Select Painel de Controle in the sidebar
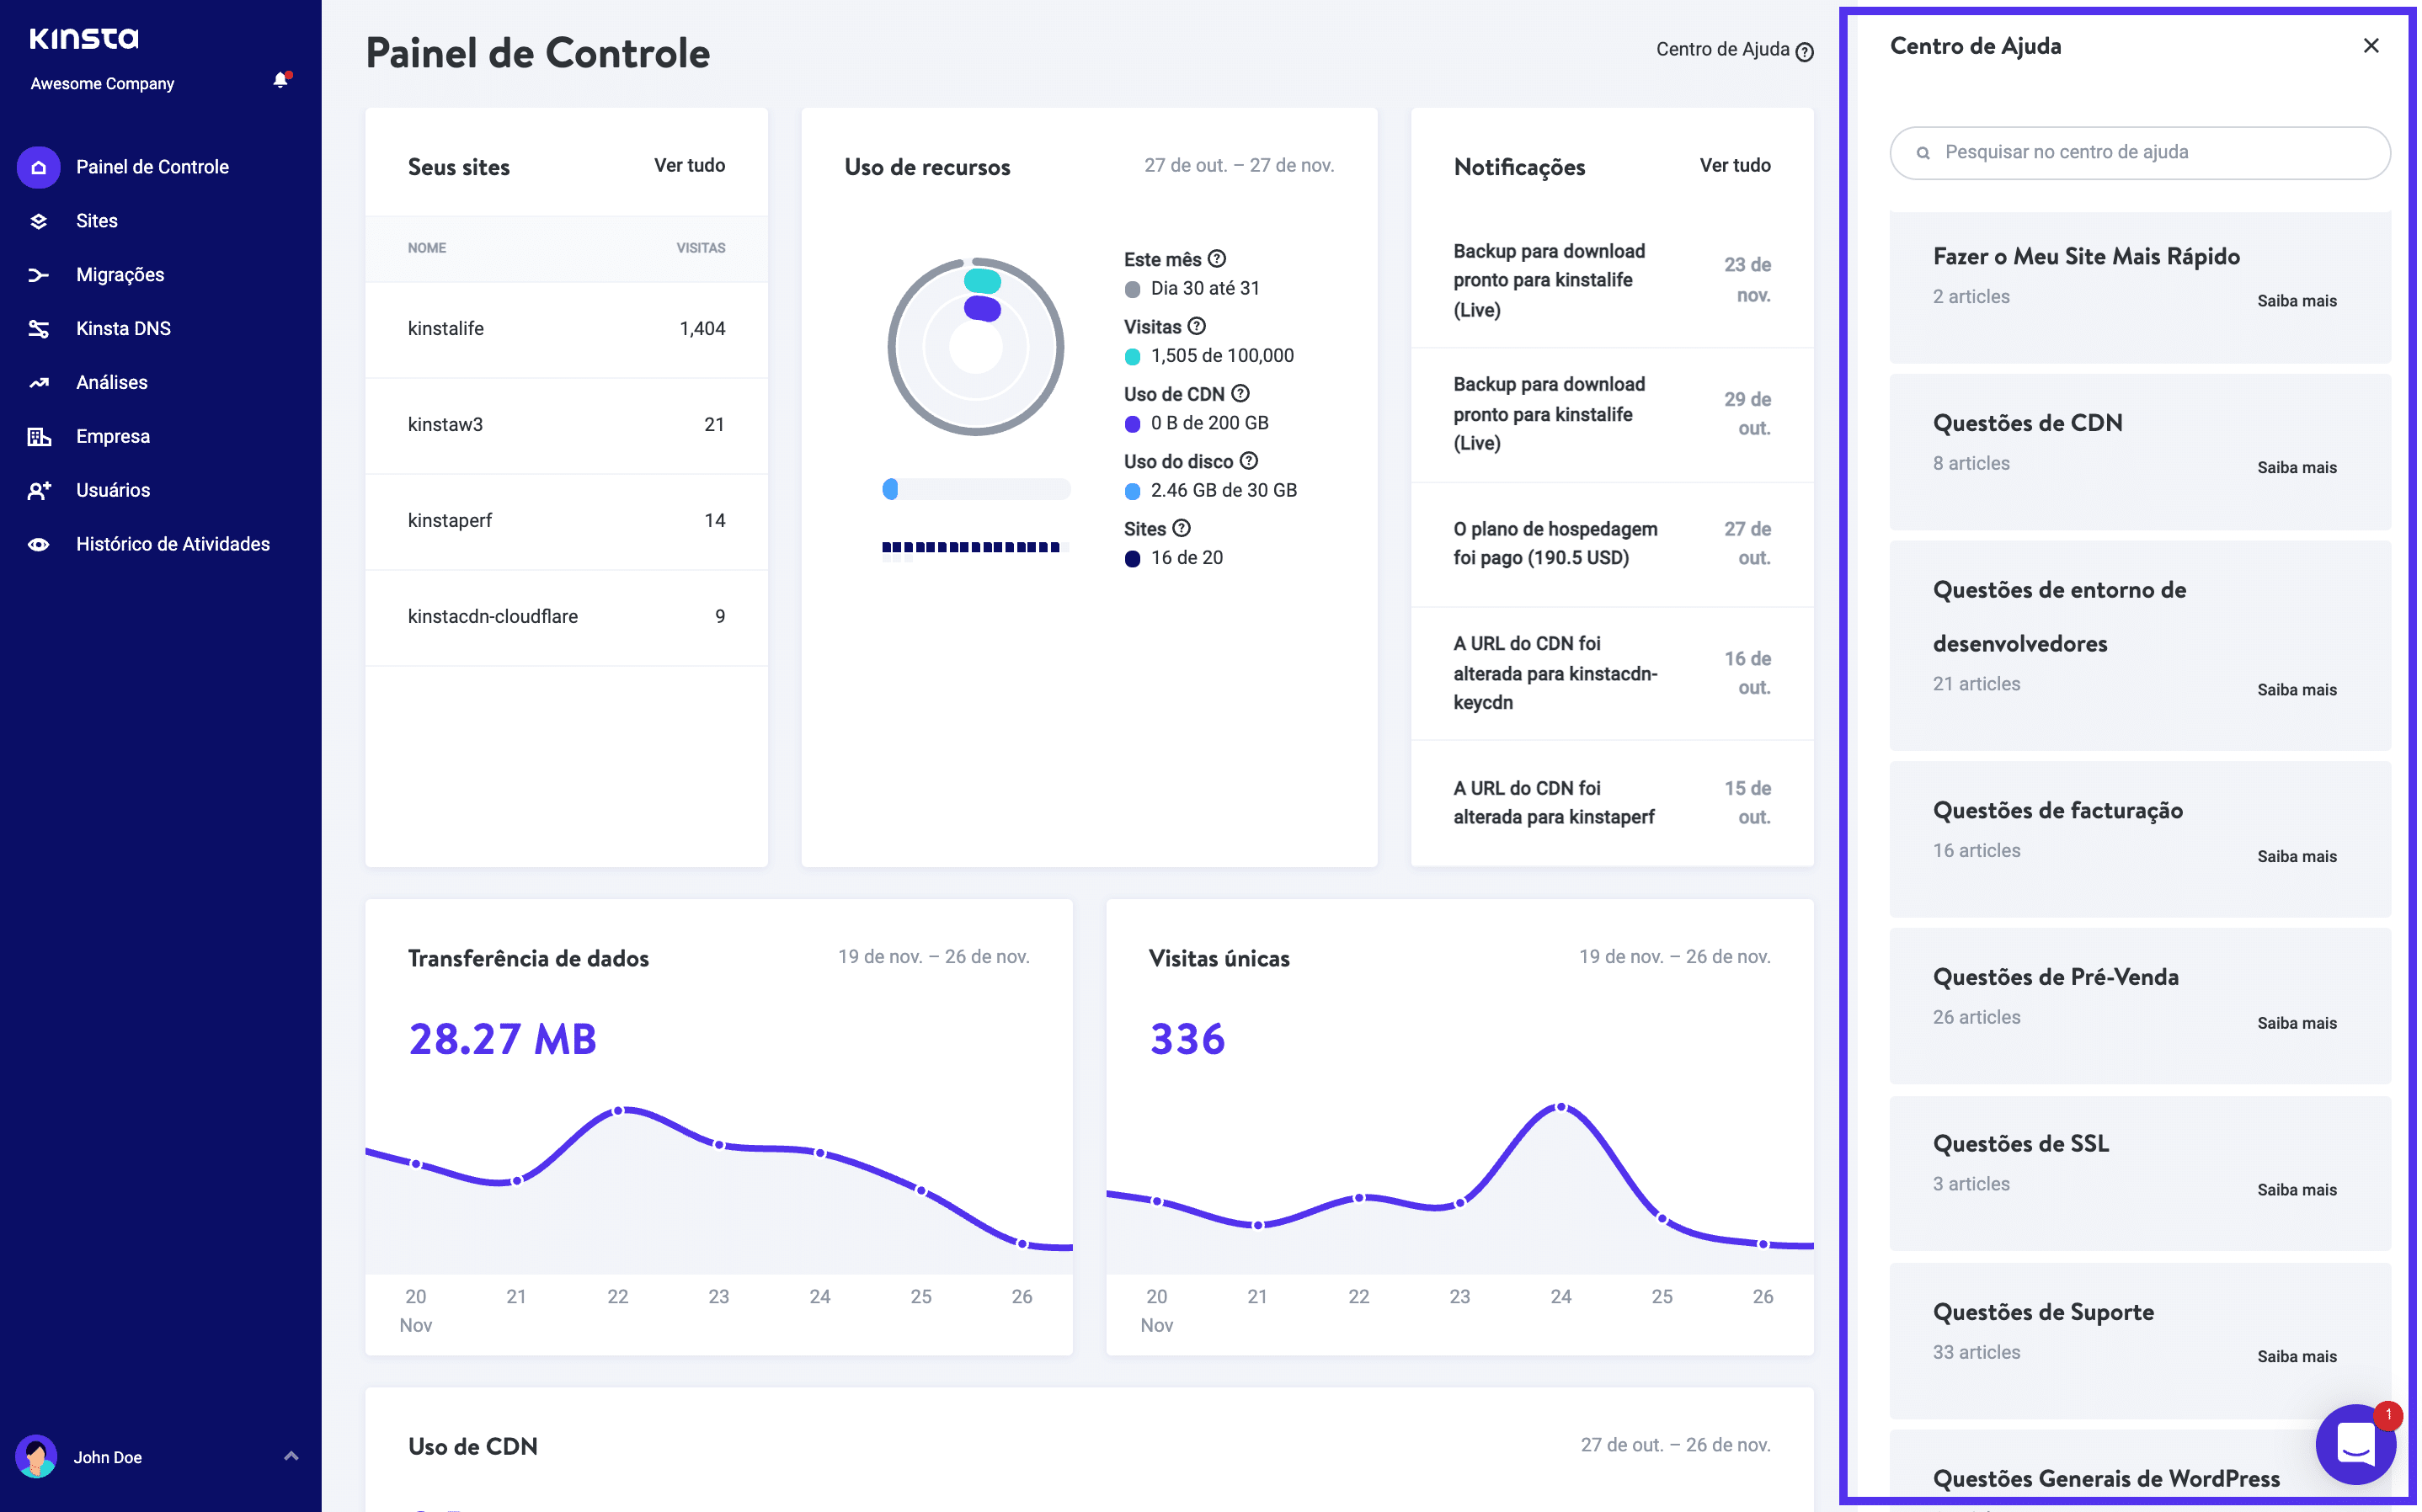This screenshot has width=2422, height=1512. tap(152, 167)
